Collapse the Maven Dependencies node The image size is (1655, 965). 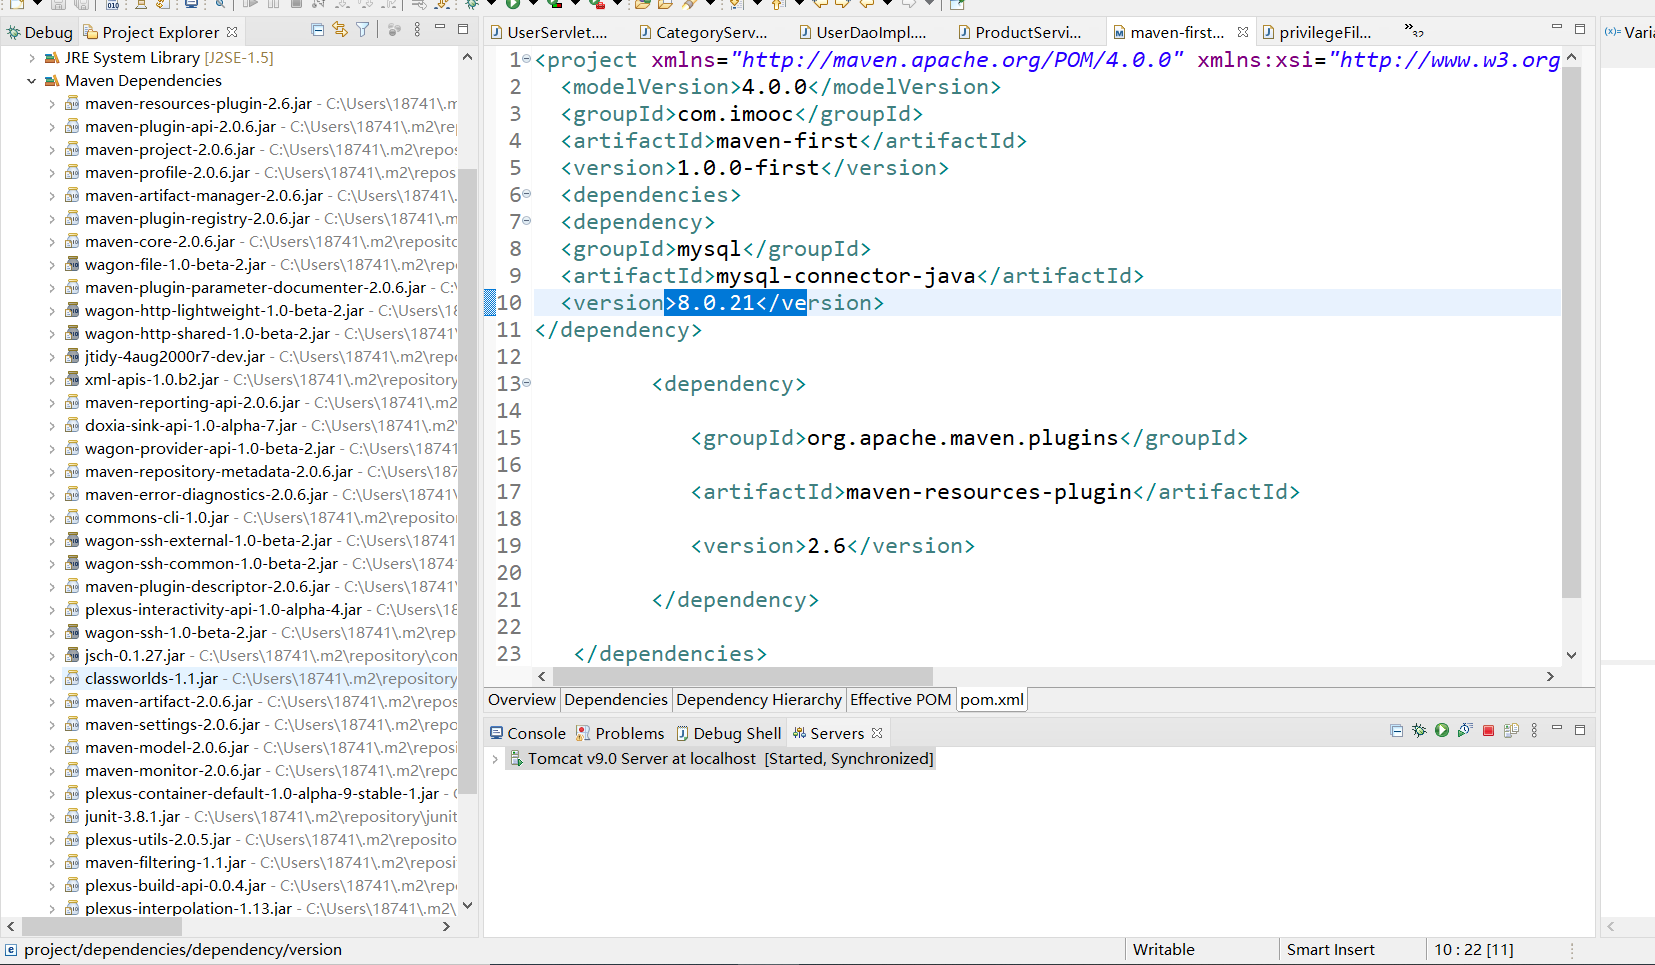tap(31, 81)
